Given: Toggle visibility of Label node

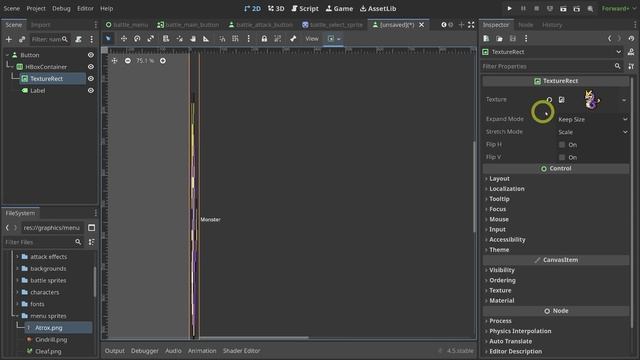Looking at the screenshot, I should click(91, 91).
